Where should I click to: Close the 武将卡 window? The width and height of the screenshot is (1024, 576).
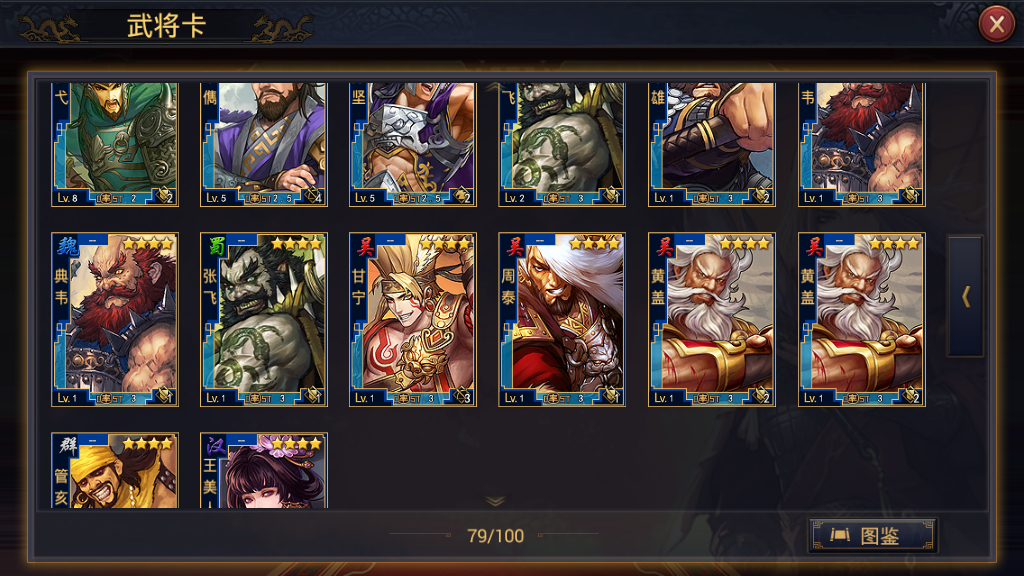(997, 24)
